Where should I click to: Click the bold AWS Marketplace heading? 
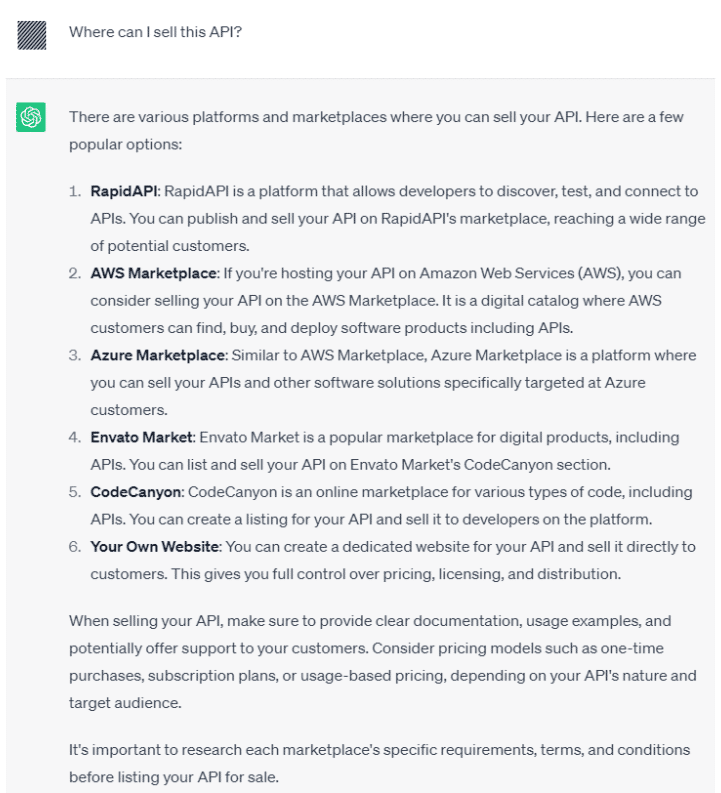tap(153, 273)
